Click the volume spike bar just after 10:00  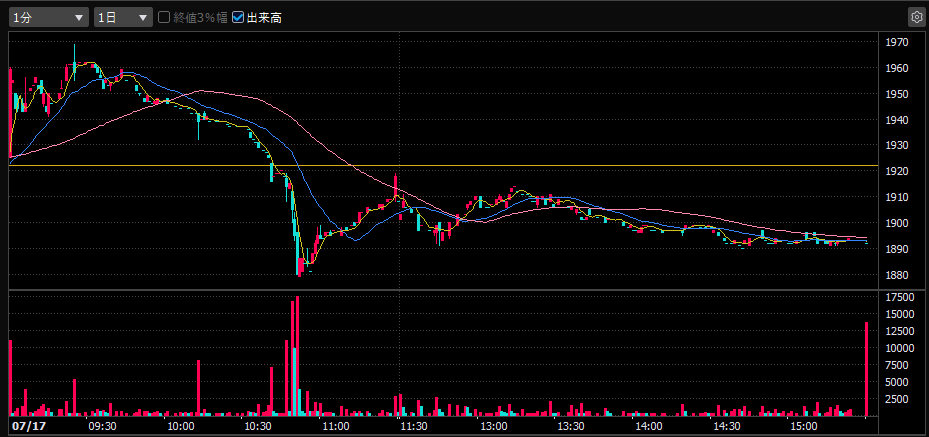tap(198, 388)
